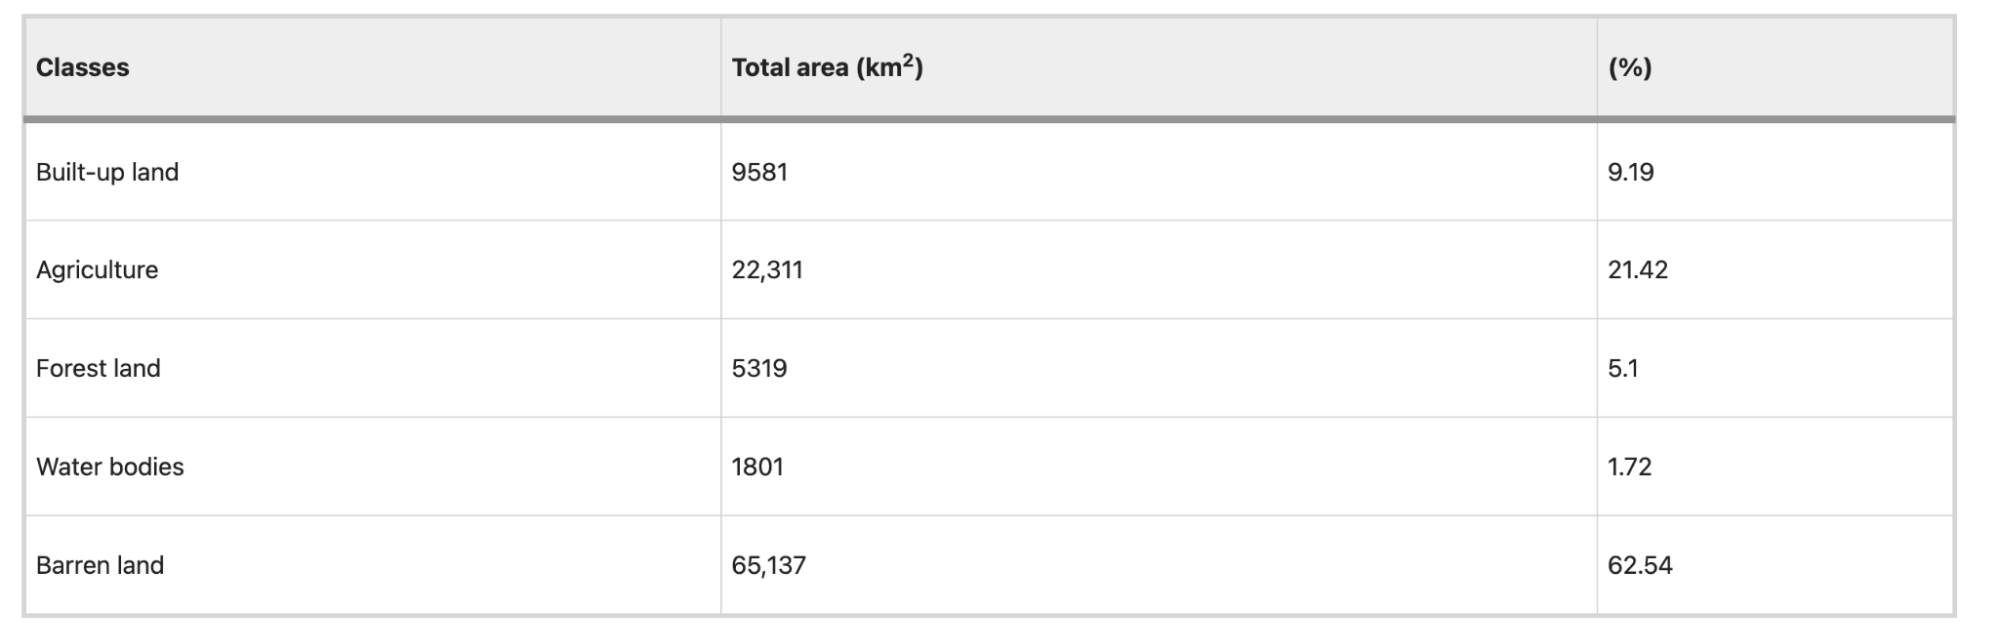
Task: Click the 9.19 percentage value
Action: [x=1630, y=172]
